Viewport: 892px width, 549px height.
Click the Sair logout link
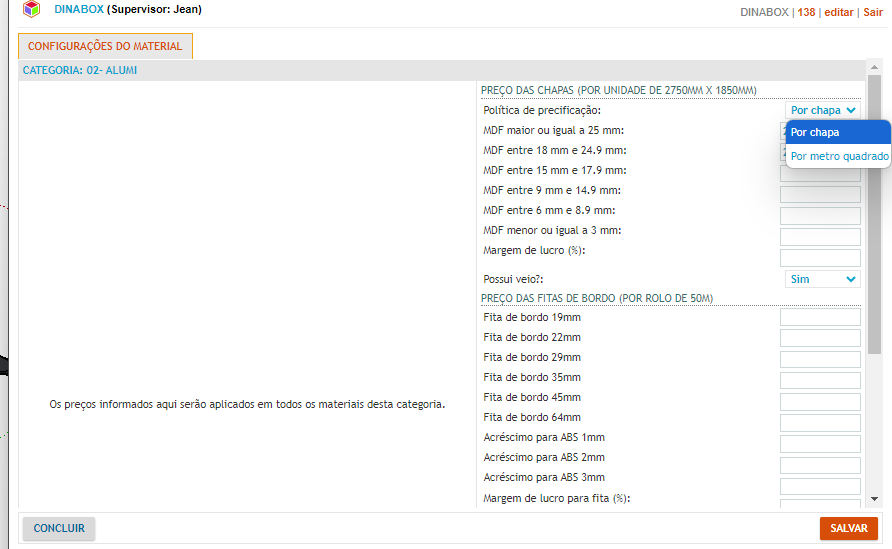(x=873, y=13)
